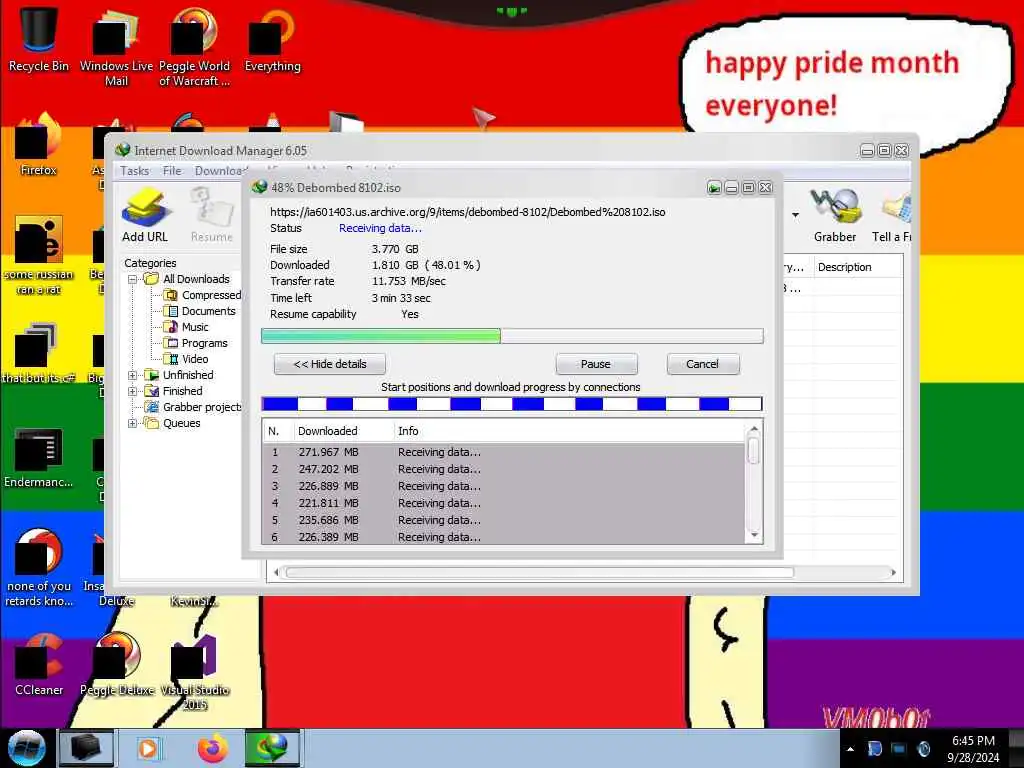
Task: Cancel the Debombed 8102.iso download
Action: 703,364
